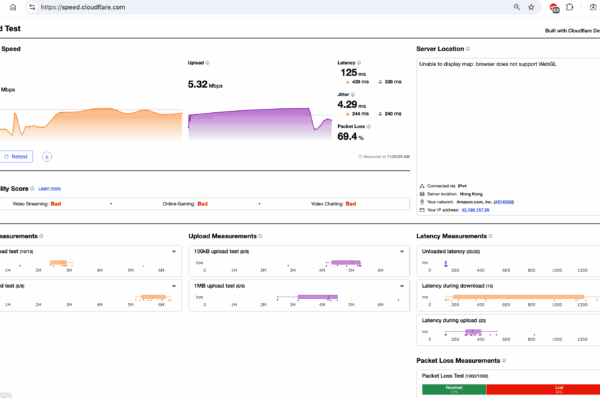Select the Unloaded latency label
The width and height of the screenshot is (600, 398).
pos(443,251)
